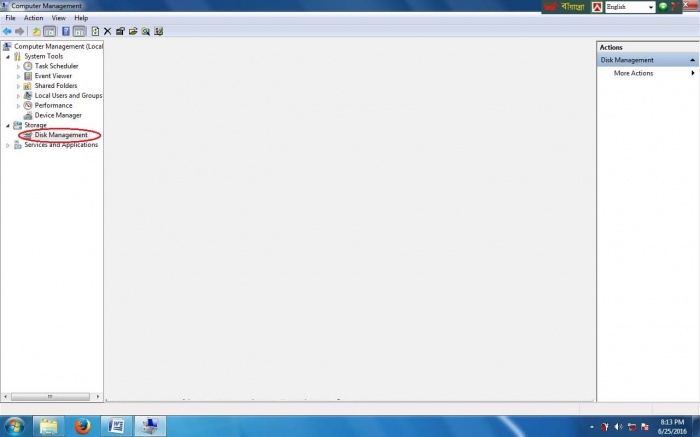Open Avro tools red wrench icon
This screenshot has height=437, width=700.
coord(675,6)
